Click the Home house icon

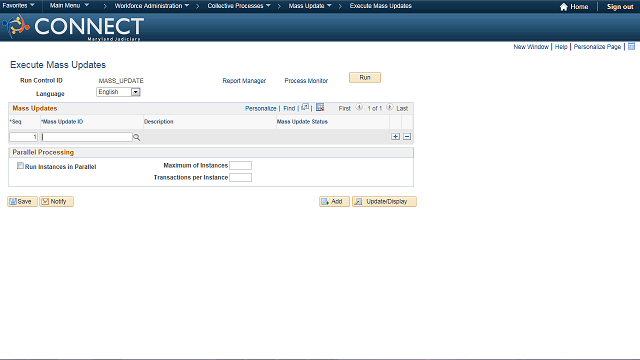point(564,7)
